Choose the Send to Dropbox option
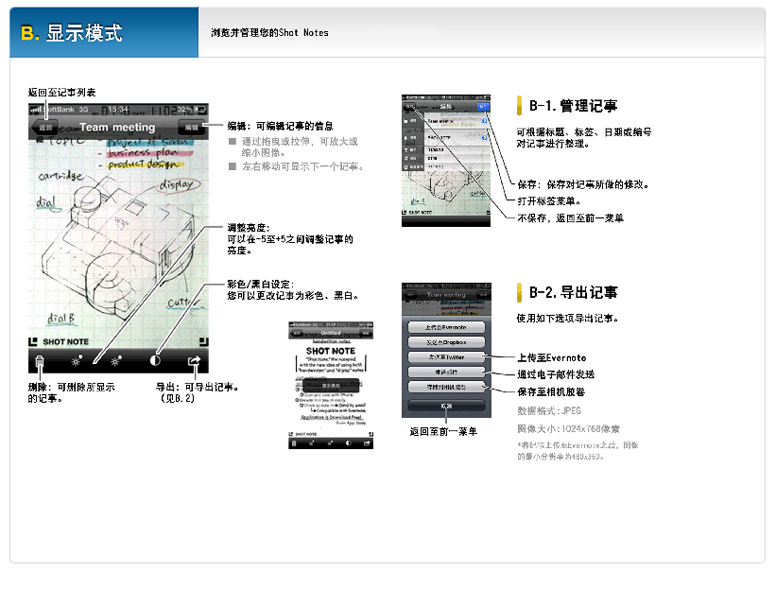Screen dimensions: 776x590 446,342
